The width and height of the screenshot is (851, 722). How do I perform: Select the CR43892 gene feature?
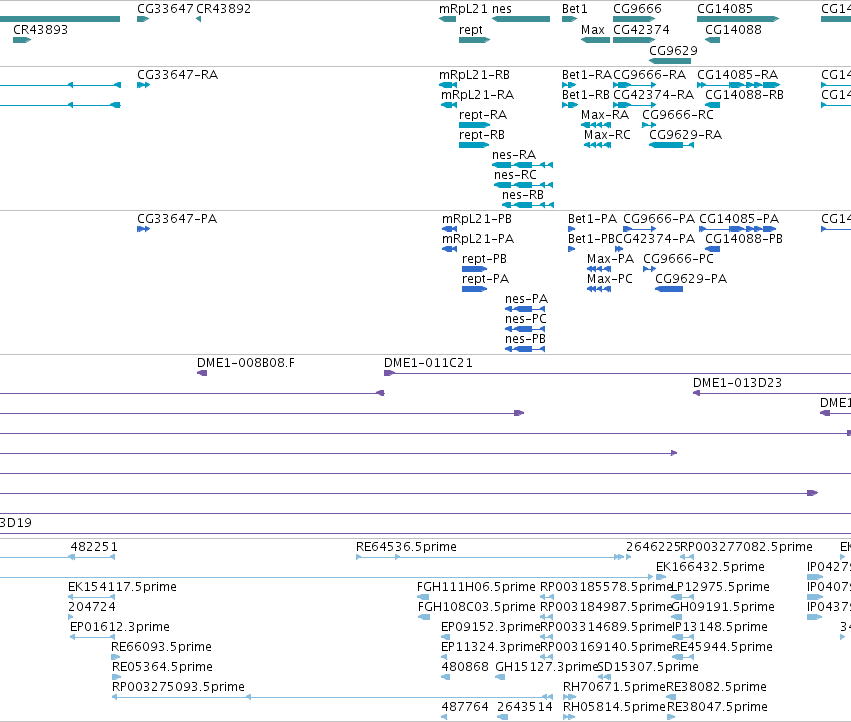click(199, 19)
